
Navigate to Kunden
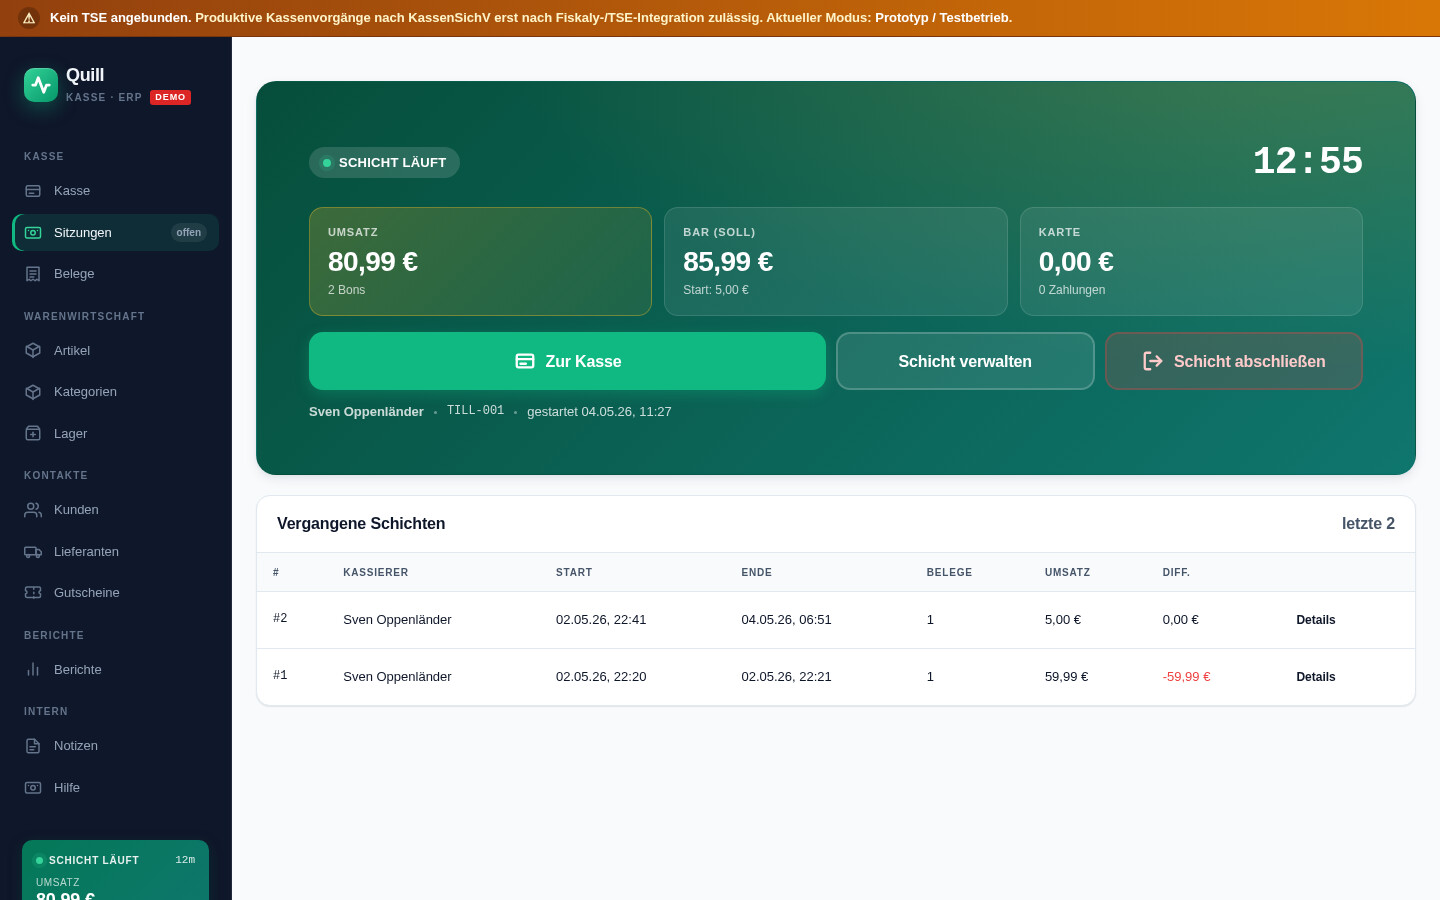coord(115,510)
